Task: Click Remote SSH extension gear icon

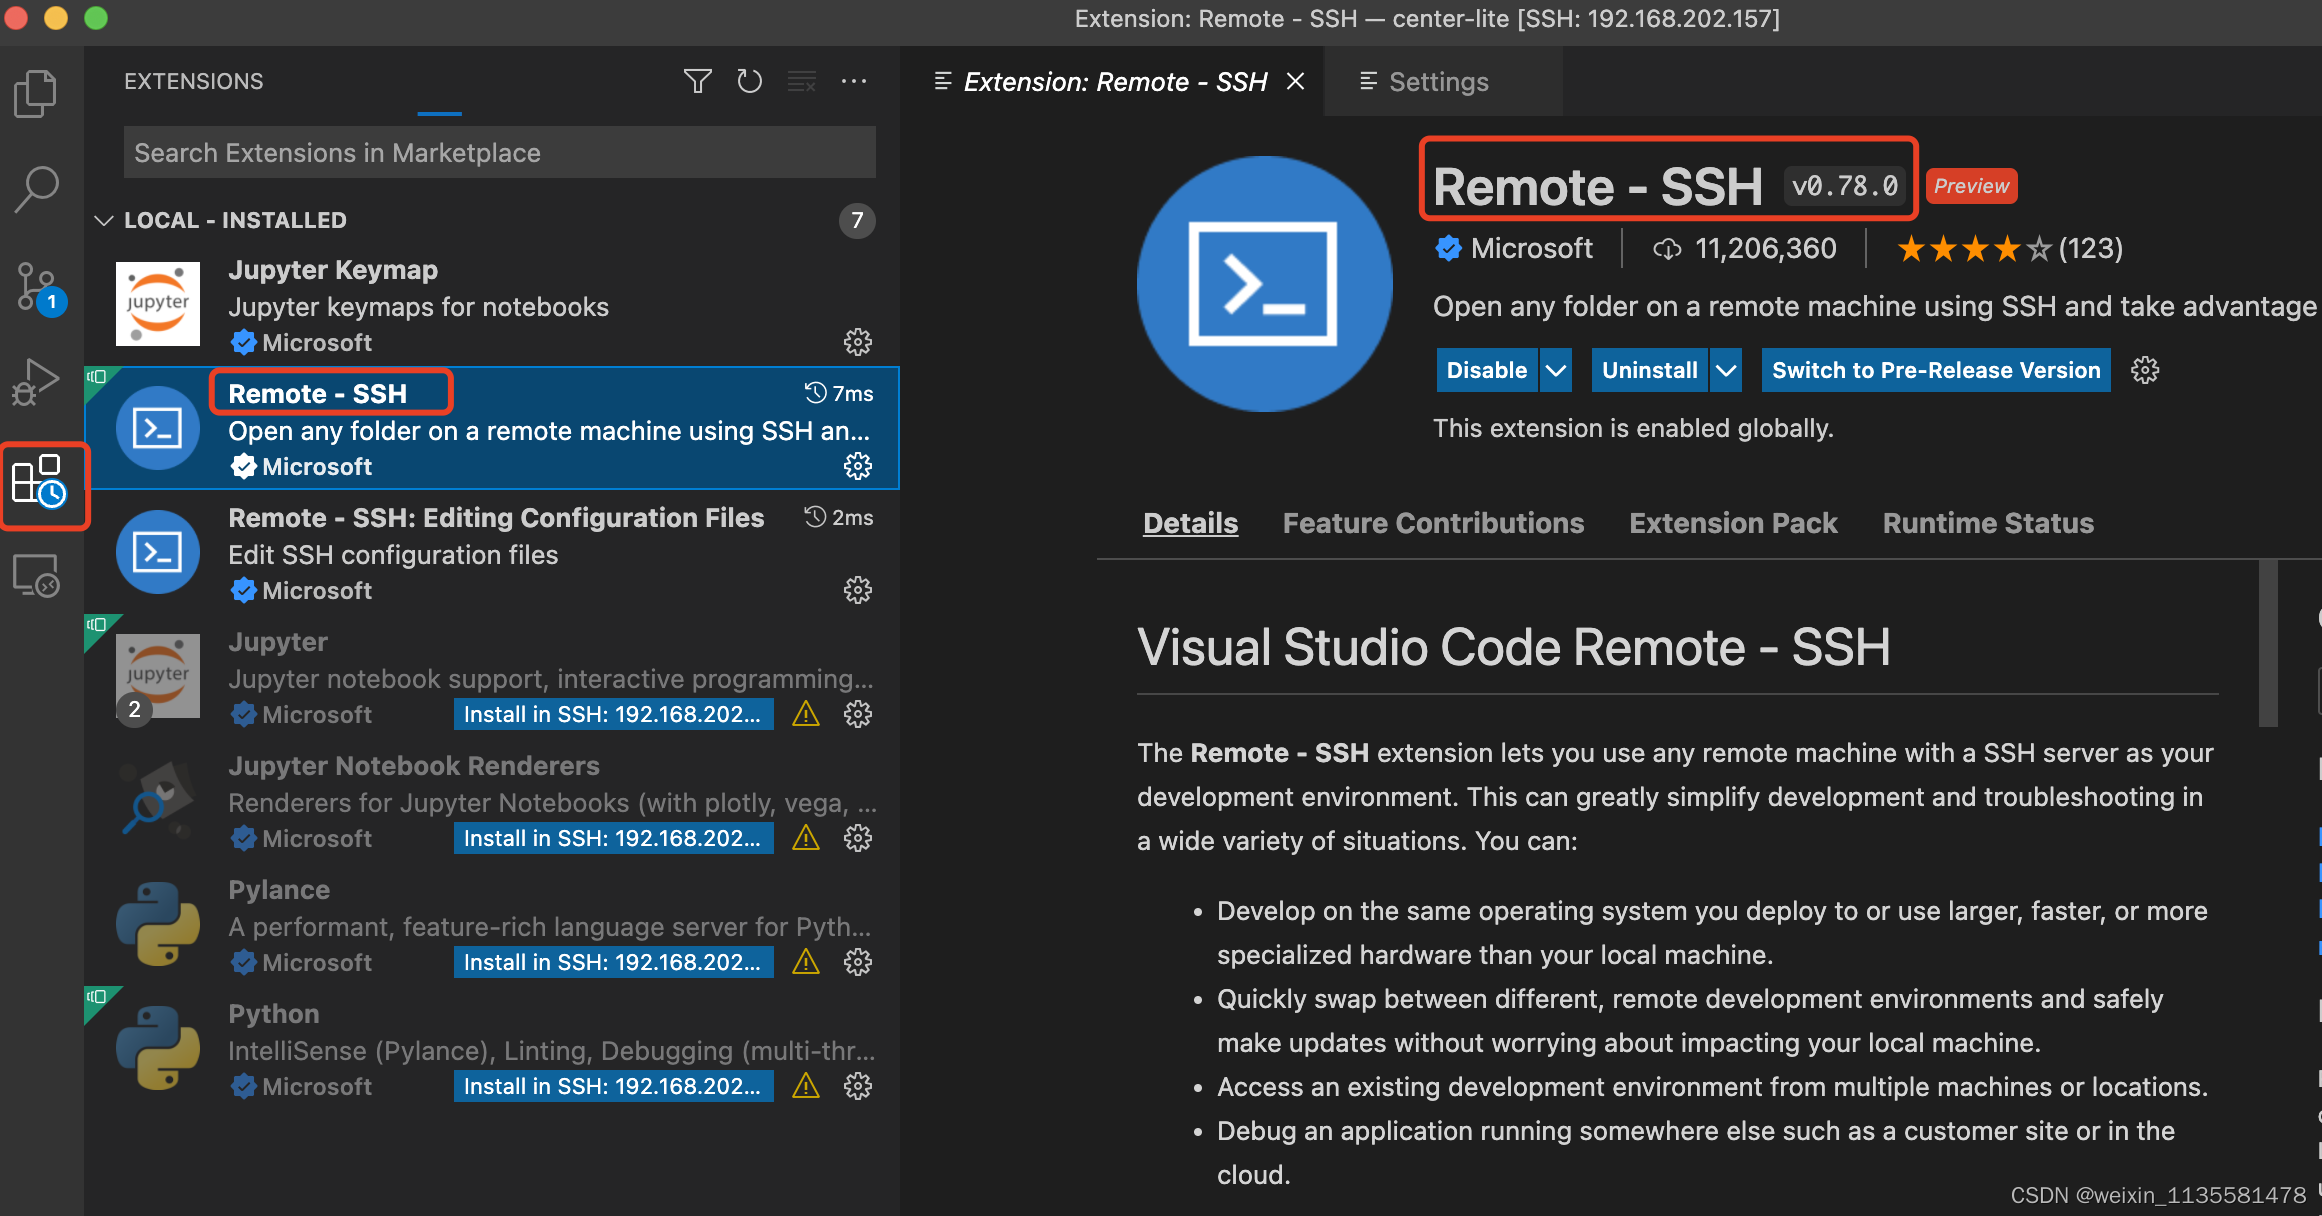Action: [857, 465]
